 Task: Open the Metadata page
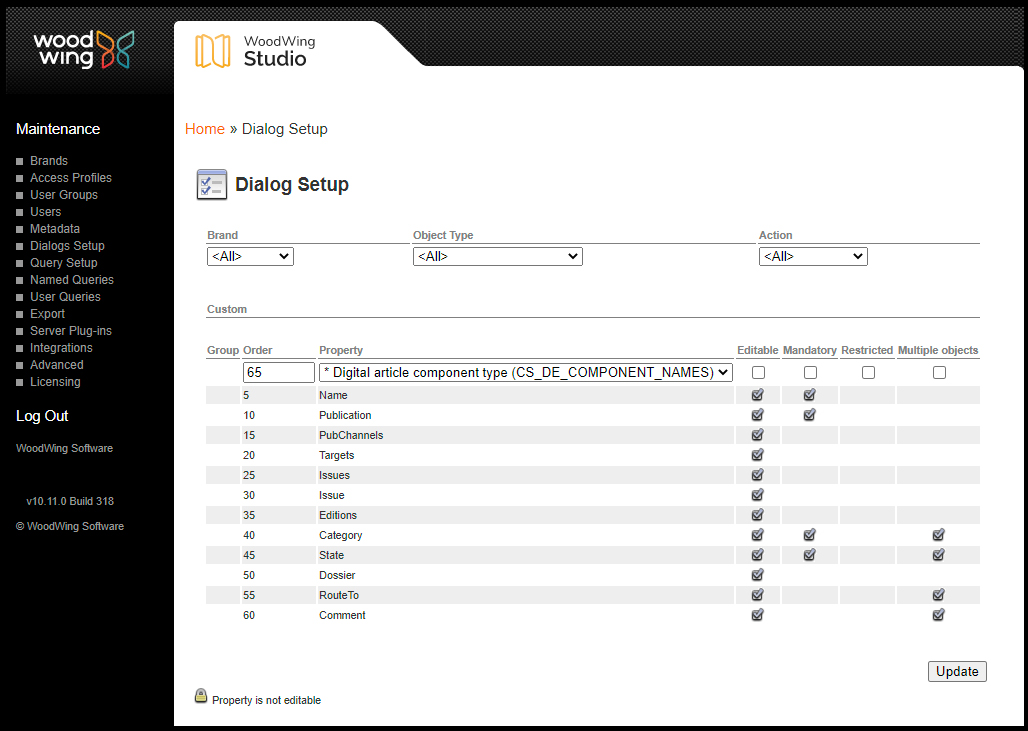55,229
